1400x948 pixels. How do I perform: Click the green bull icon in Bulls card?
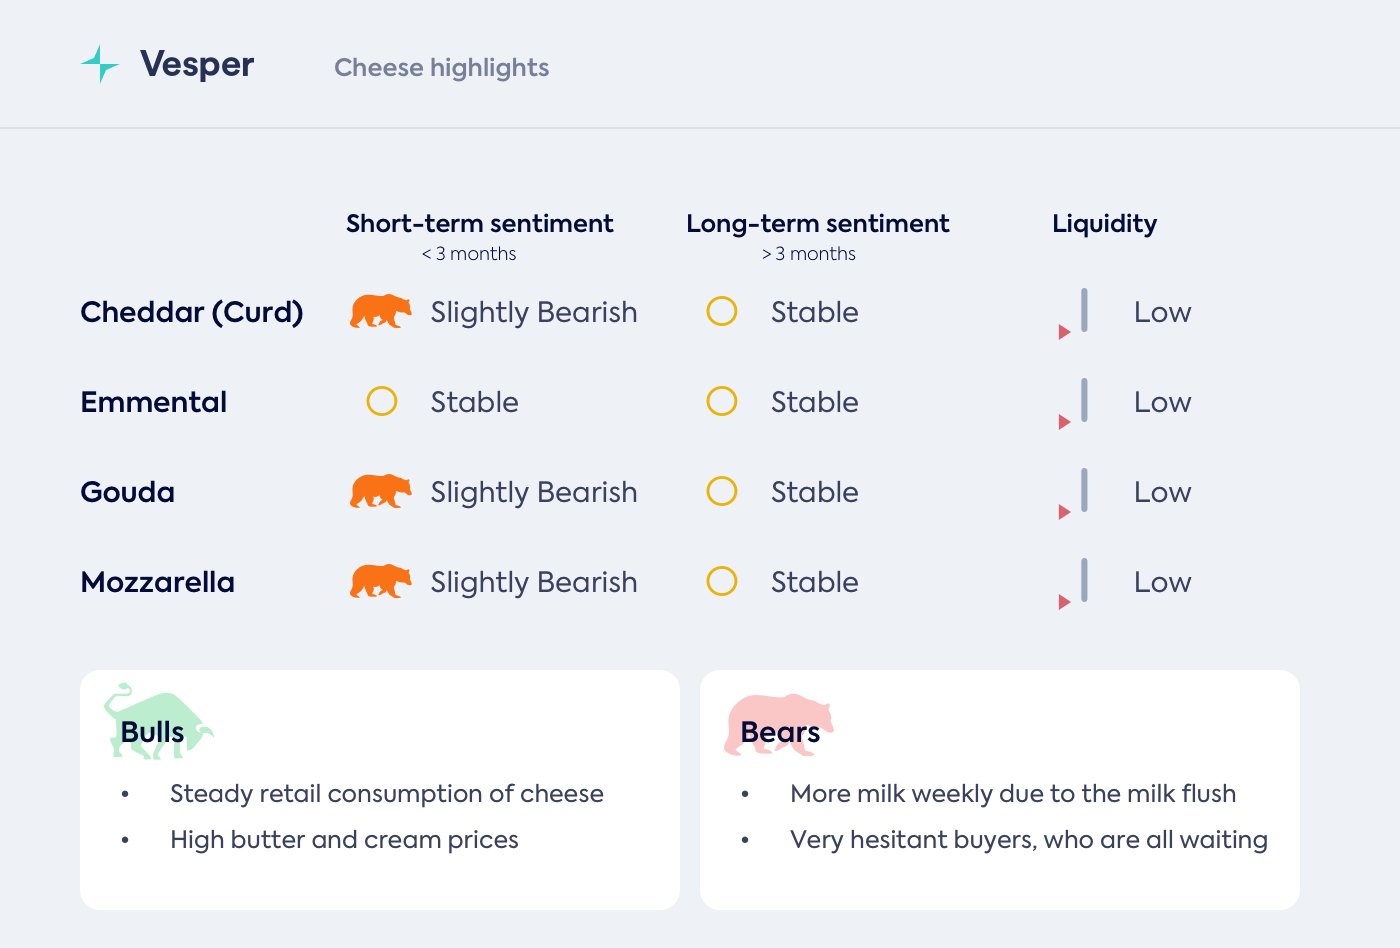point(157,721)
